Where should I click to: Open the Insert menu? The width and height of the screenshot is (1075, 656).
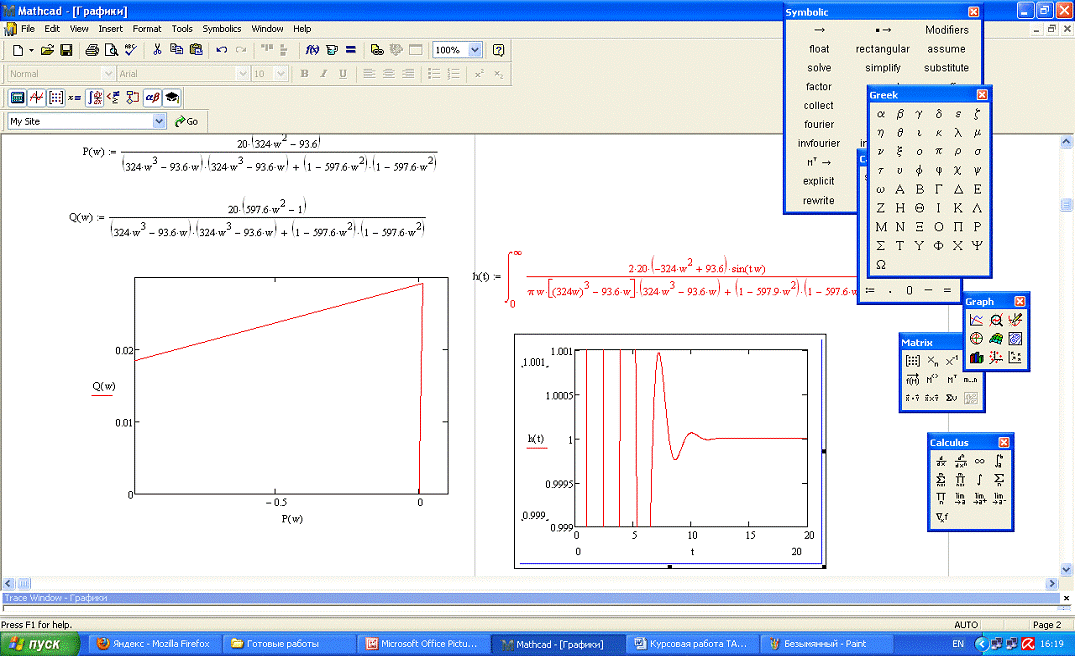(111, 29)
